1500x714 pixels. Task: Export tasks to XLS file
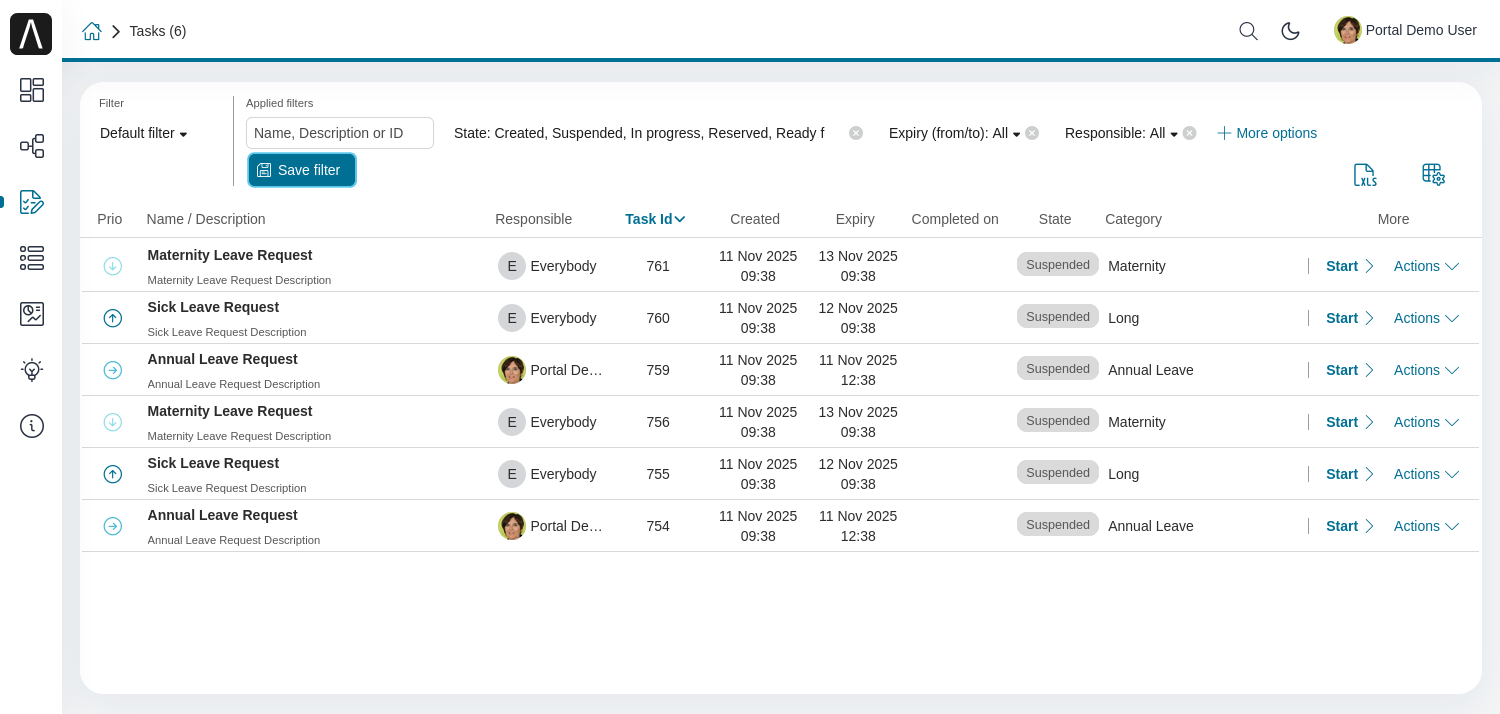(1365, 175)
